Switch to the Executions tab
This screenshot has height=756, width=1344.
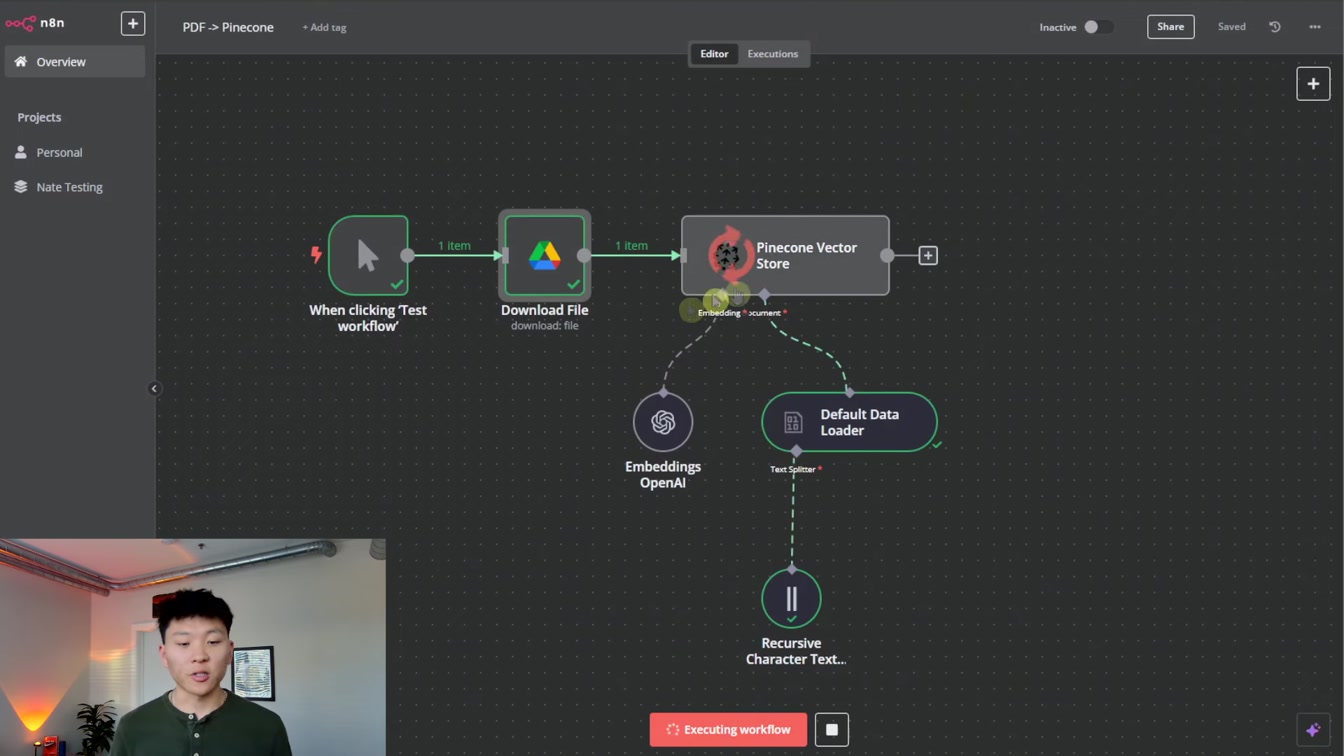pos(773,54)
